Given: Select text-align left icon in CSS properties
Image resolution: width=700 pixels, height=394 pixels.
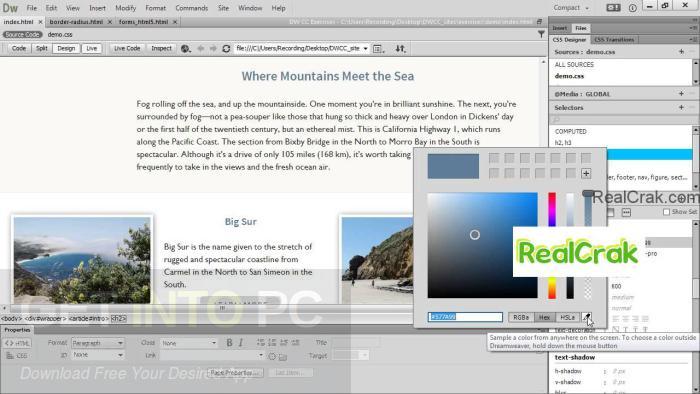Looking at the screenshot, I should [x=616, y=319].
